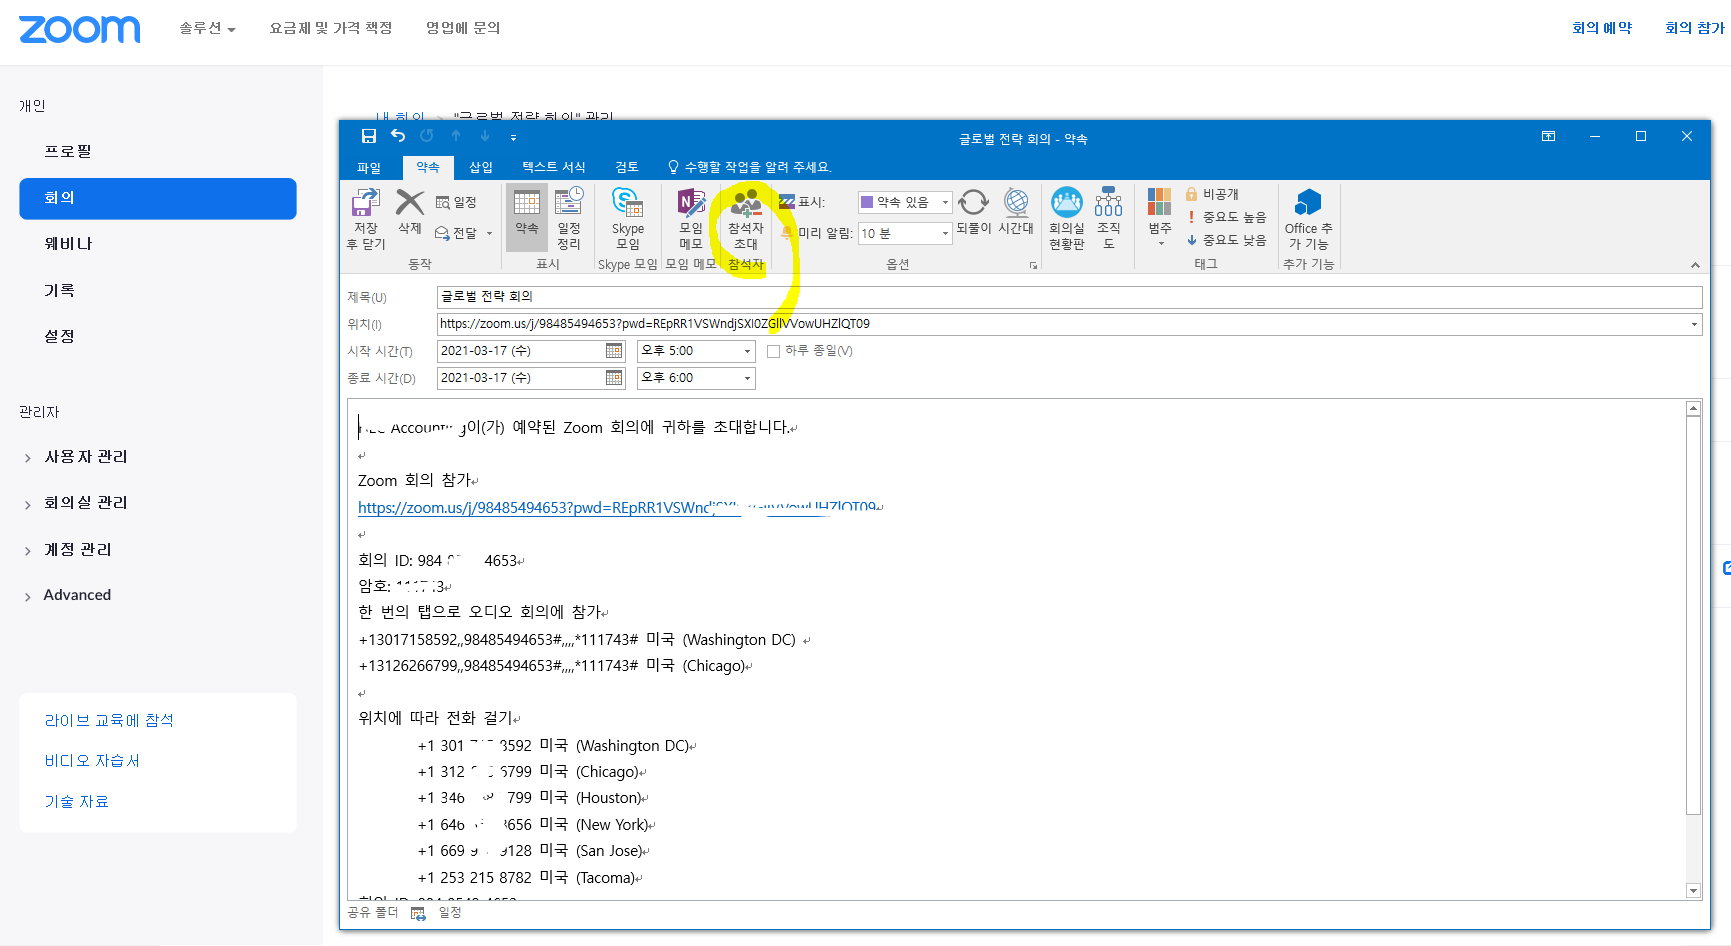This screenshot has width=1731, height=946.
Task: Click 회의 예약 link in Zoom header
Action: [x=1602, y=28]
